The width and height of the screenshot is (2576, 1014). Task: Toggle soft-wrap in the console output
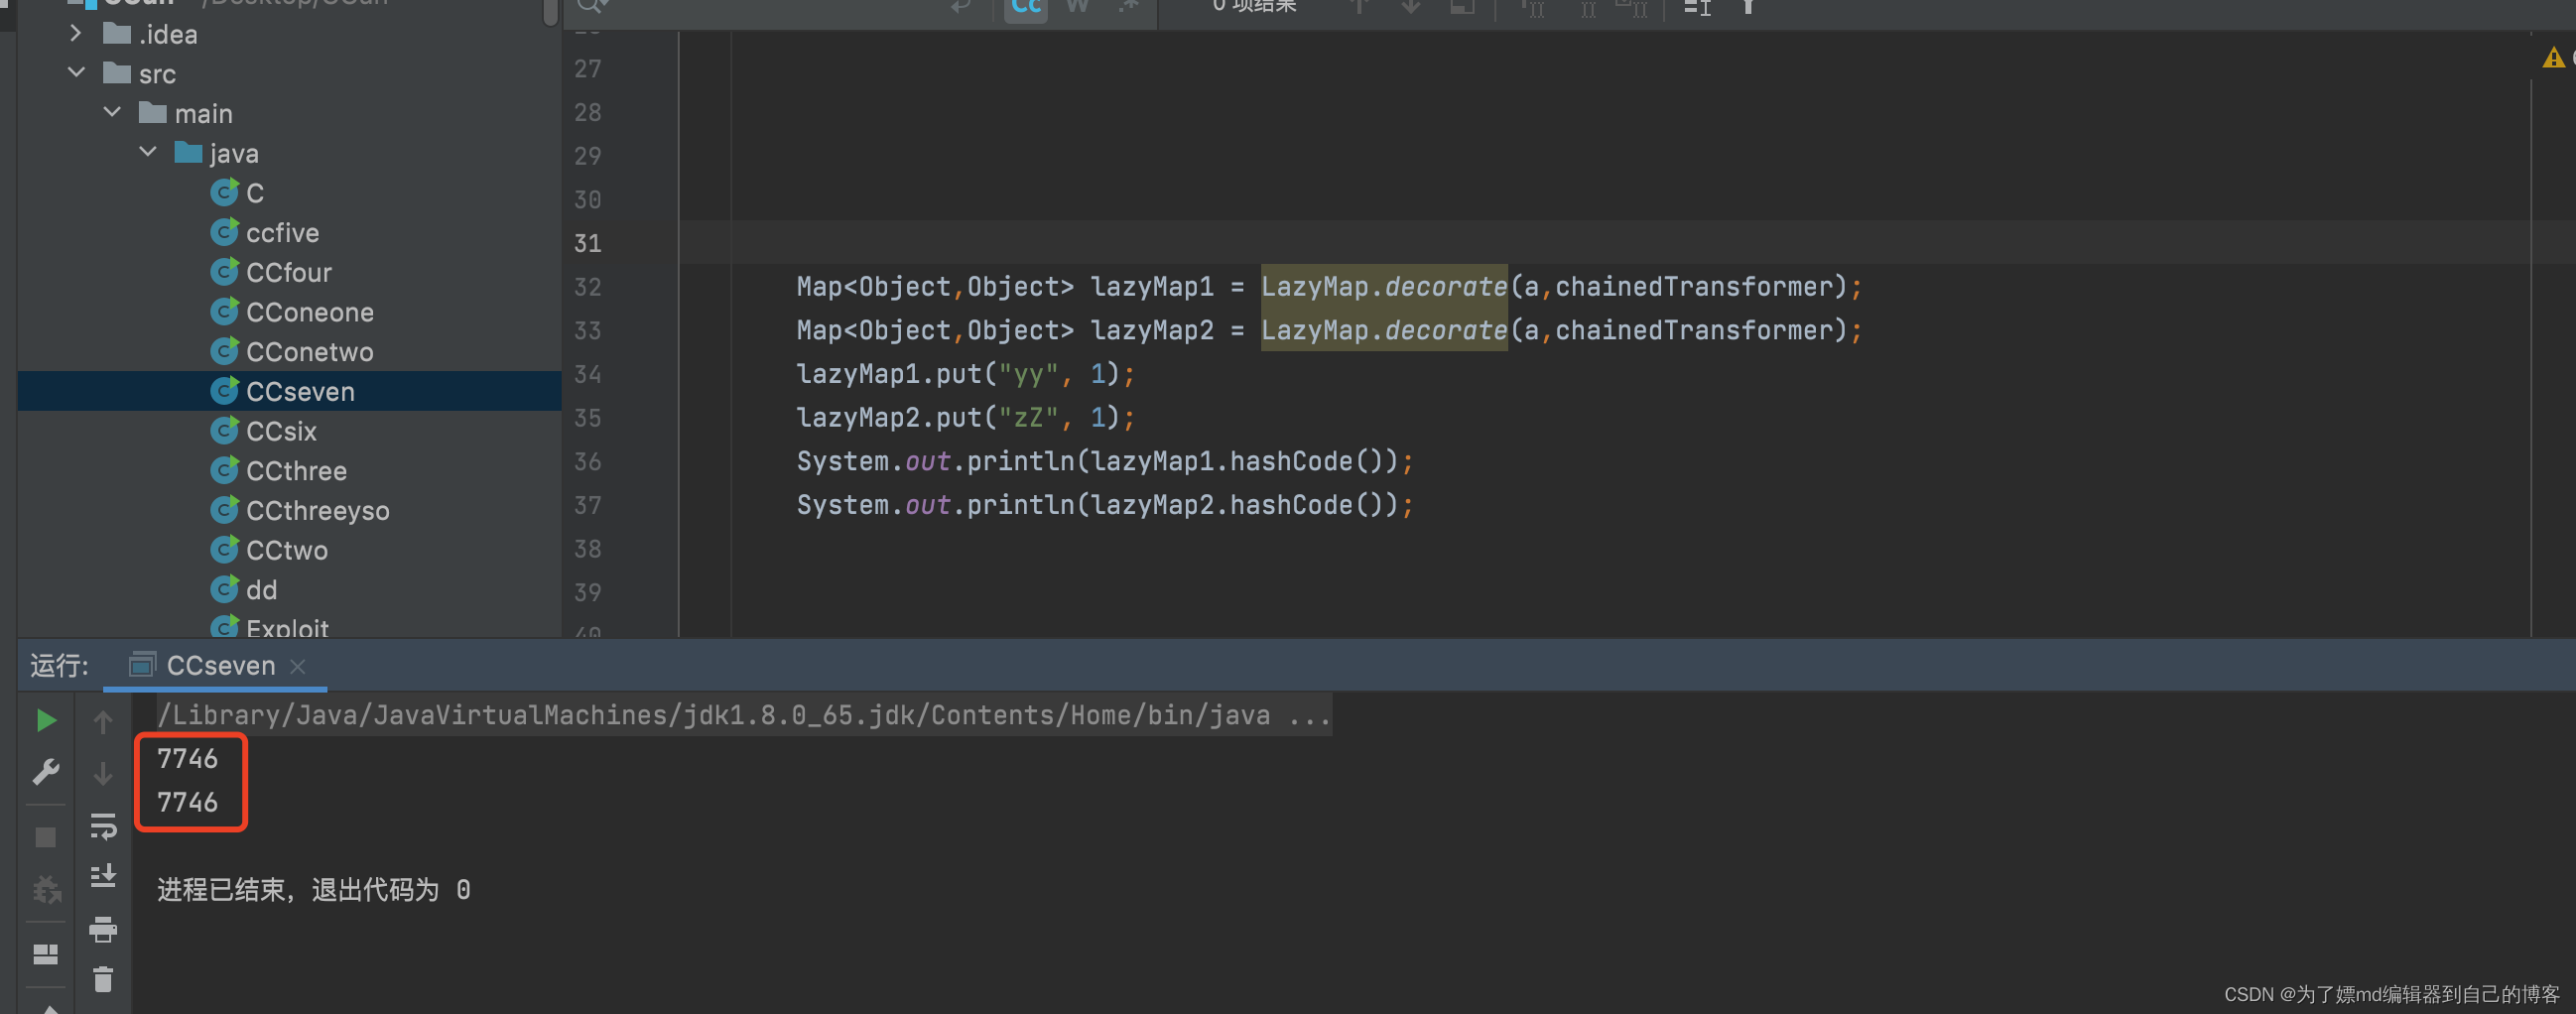point(103,825)
